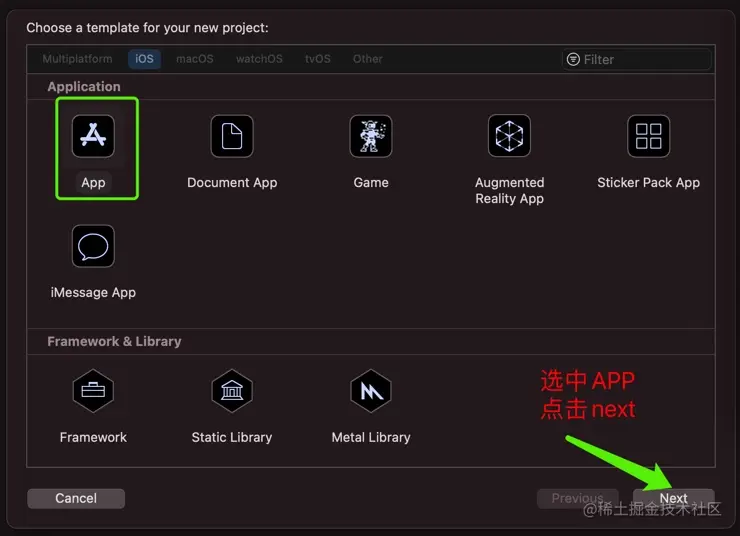Select the iMessage App template icon

point(93,246)
